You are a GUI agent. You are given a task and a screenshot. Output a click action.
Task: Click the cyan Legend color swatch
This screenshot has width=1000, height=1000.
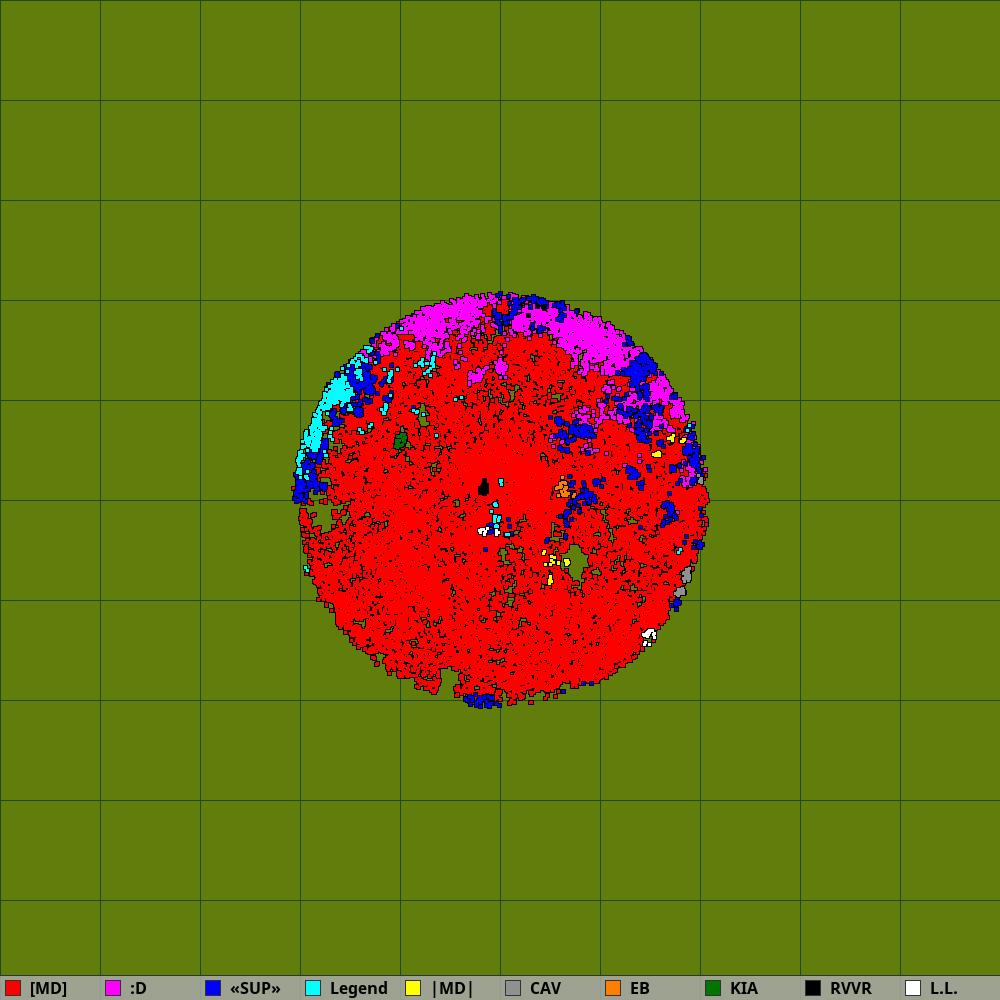tap(313, 988)
